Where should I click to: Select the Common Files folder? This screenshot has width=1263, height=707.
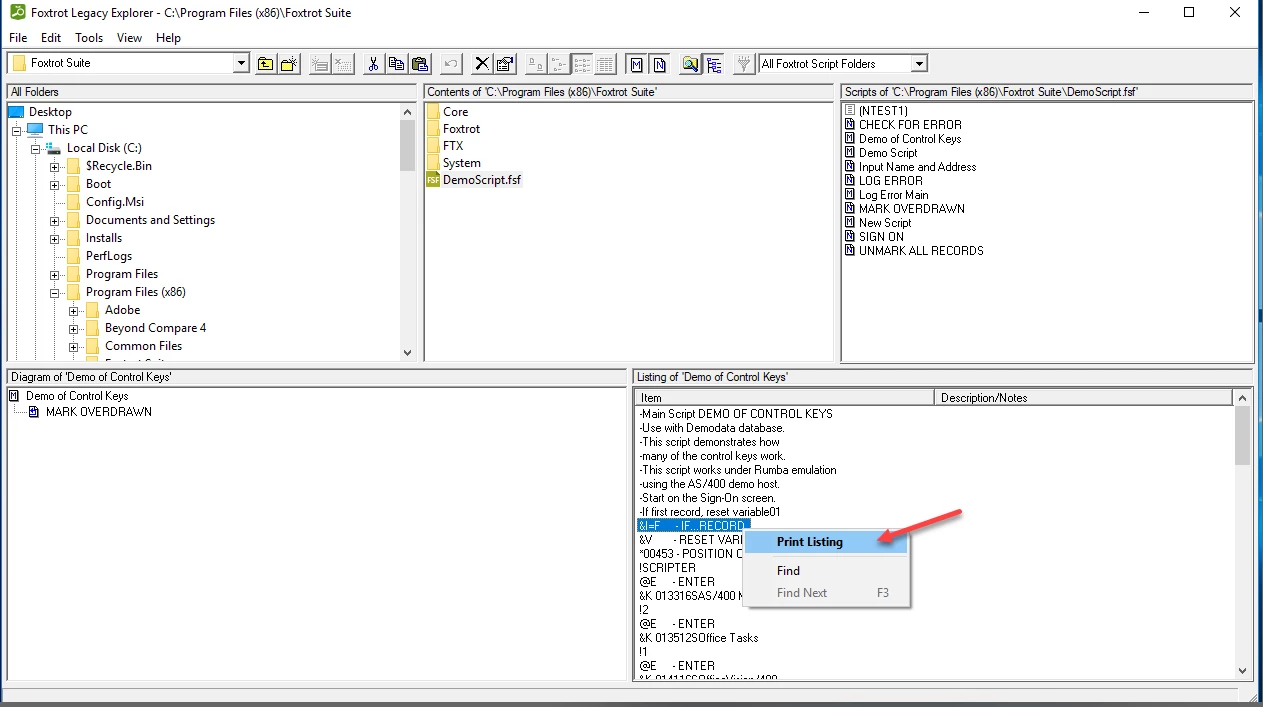[143, 346]
